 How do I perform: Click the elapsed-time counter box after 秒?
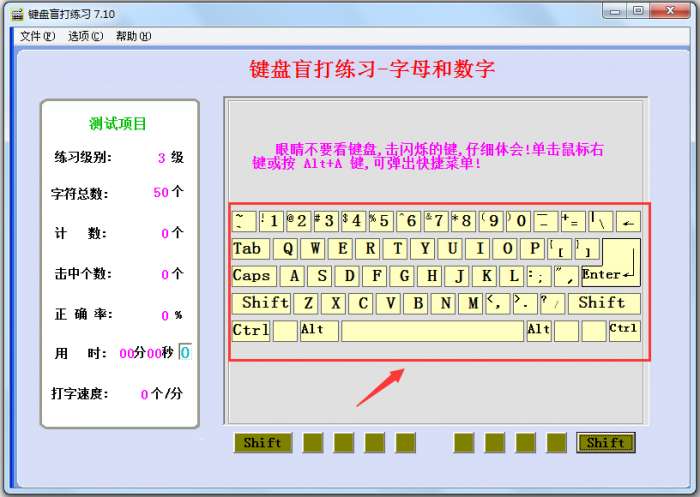click(185, 352)
